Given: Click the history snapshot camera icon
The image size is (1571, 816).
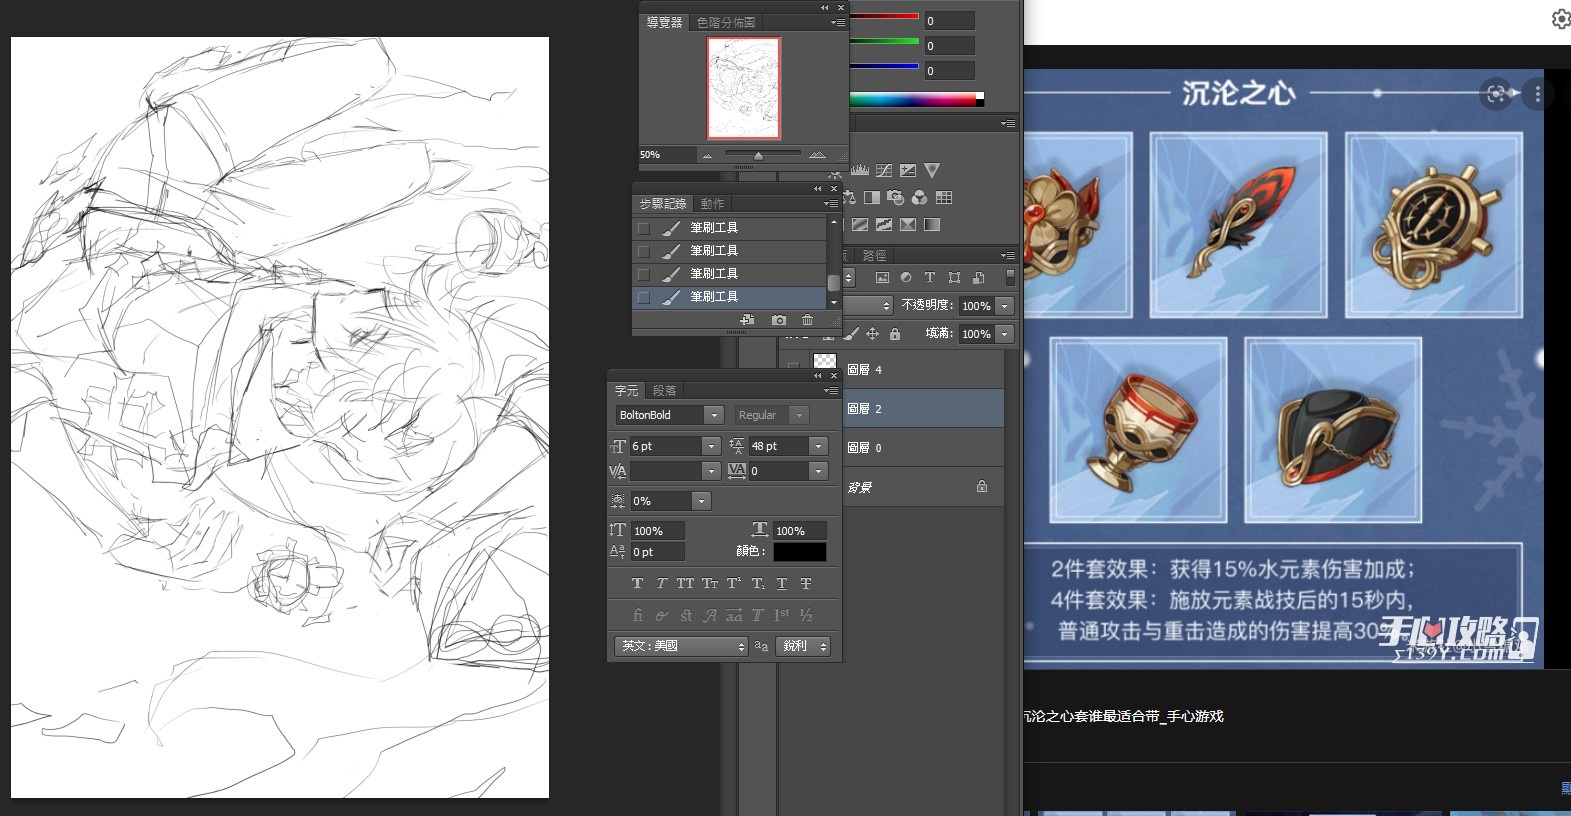Looking at the screenshot, I should [x=778, y=320].
